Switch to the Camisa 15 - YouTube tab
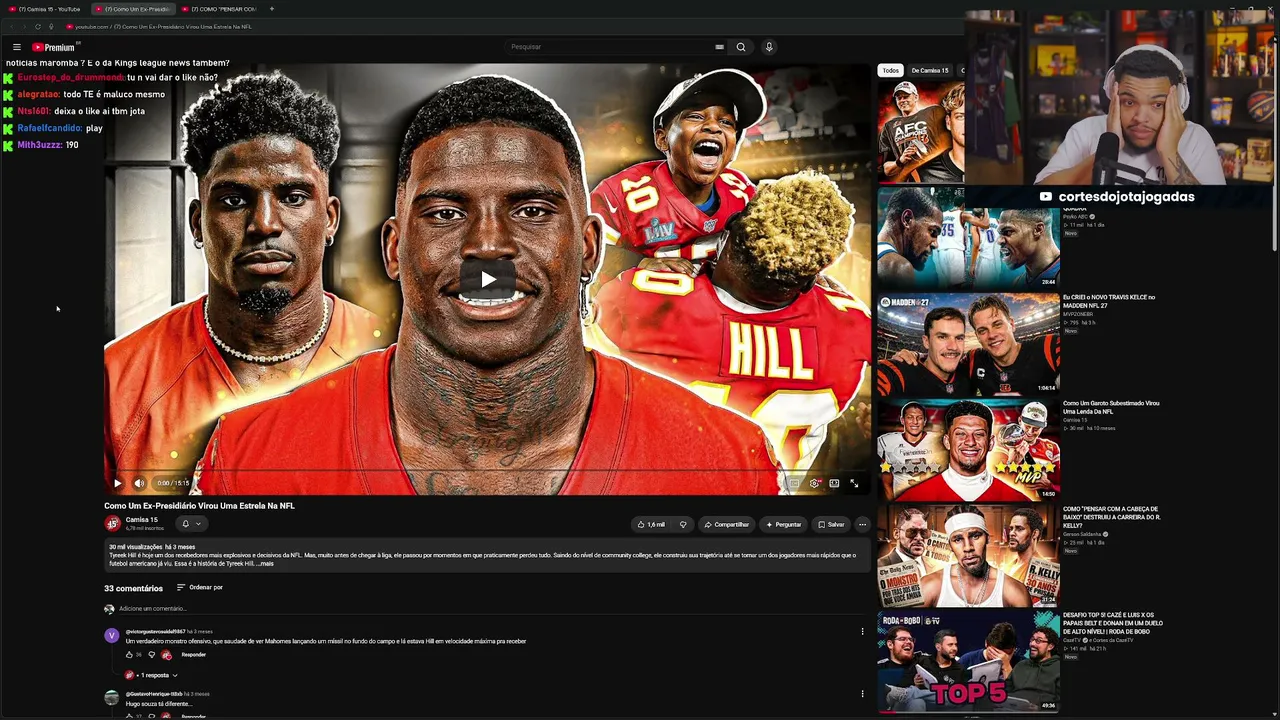Image resolution: width=1280 pixels, height=720 pixels. click(x=46, y=9)
